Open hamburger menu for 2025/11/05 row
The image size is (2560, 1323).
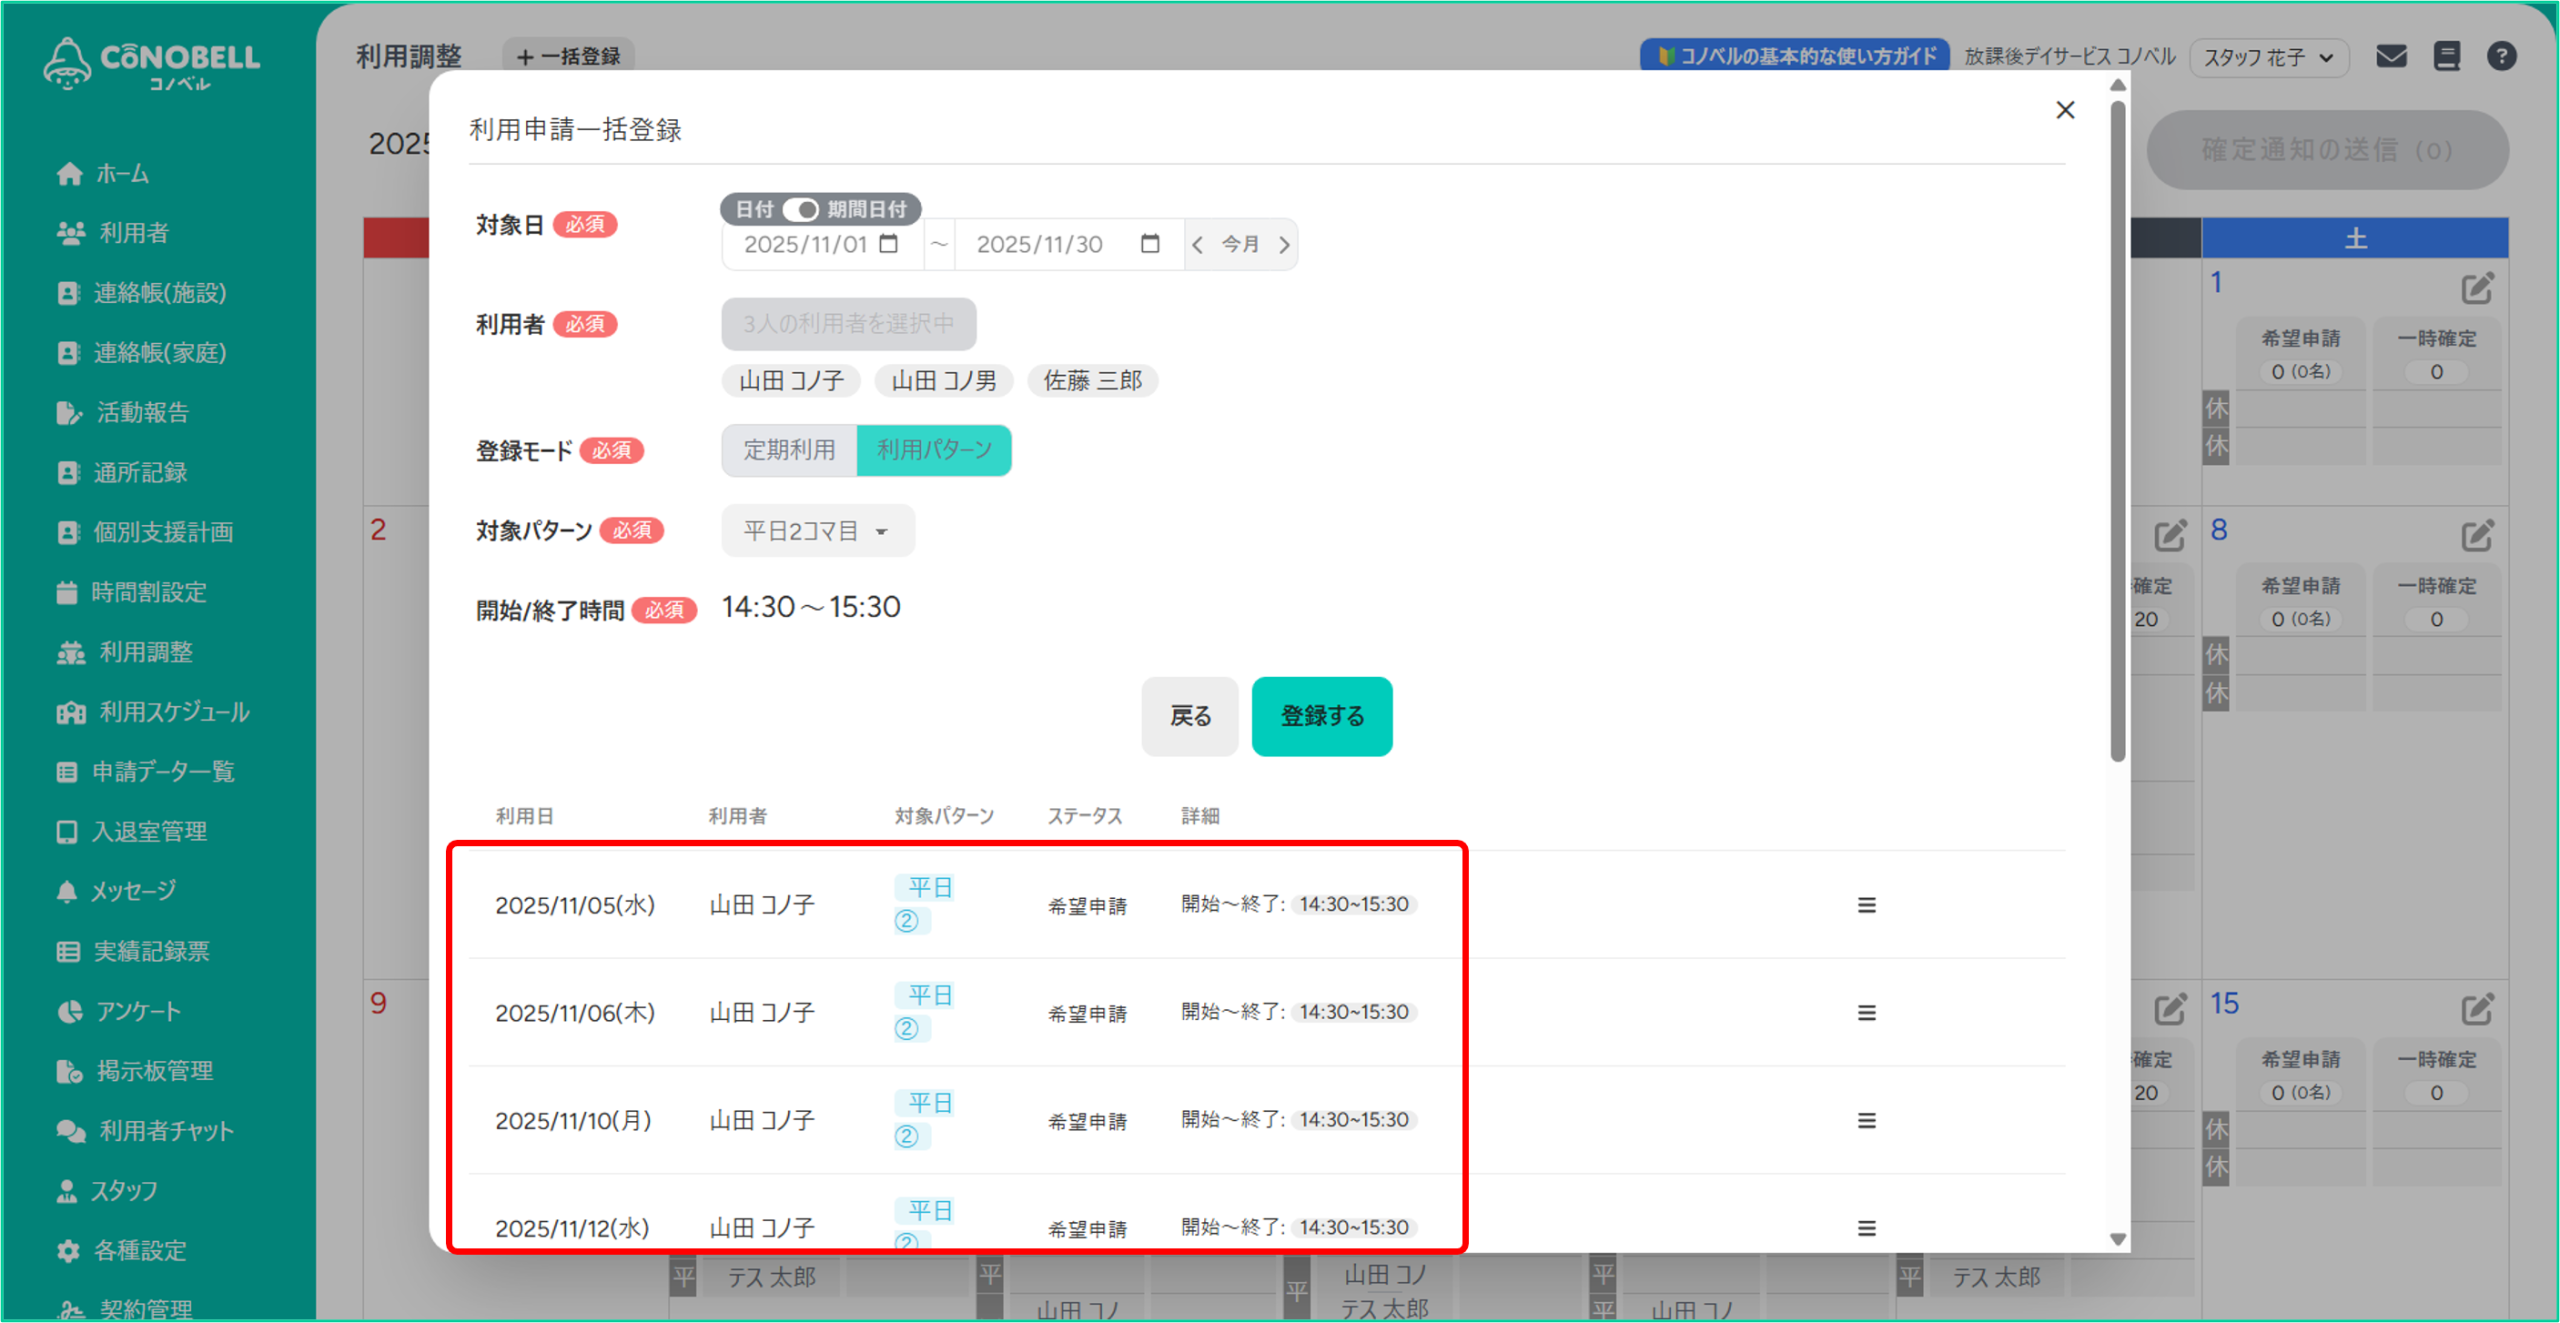(x=1866, y=905)
